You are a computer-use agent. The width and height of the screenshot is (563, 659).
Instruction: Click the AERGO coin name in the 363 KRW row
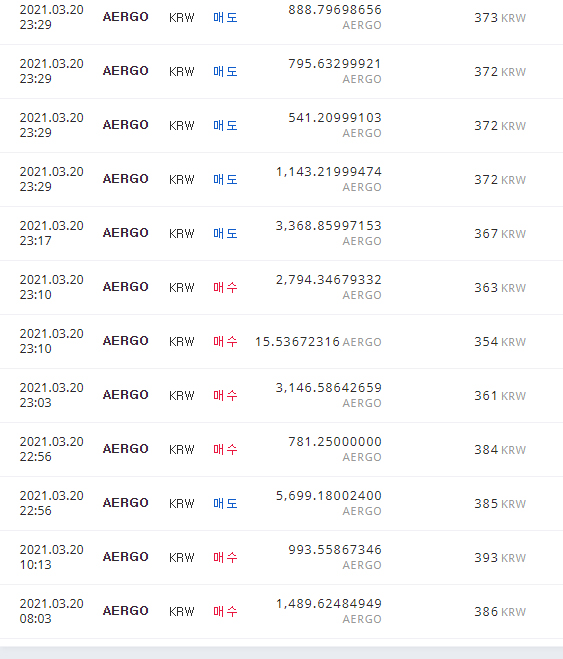click(126, 287)
